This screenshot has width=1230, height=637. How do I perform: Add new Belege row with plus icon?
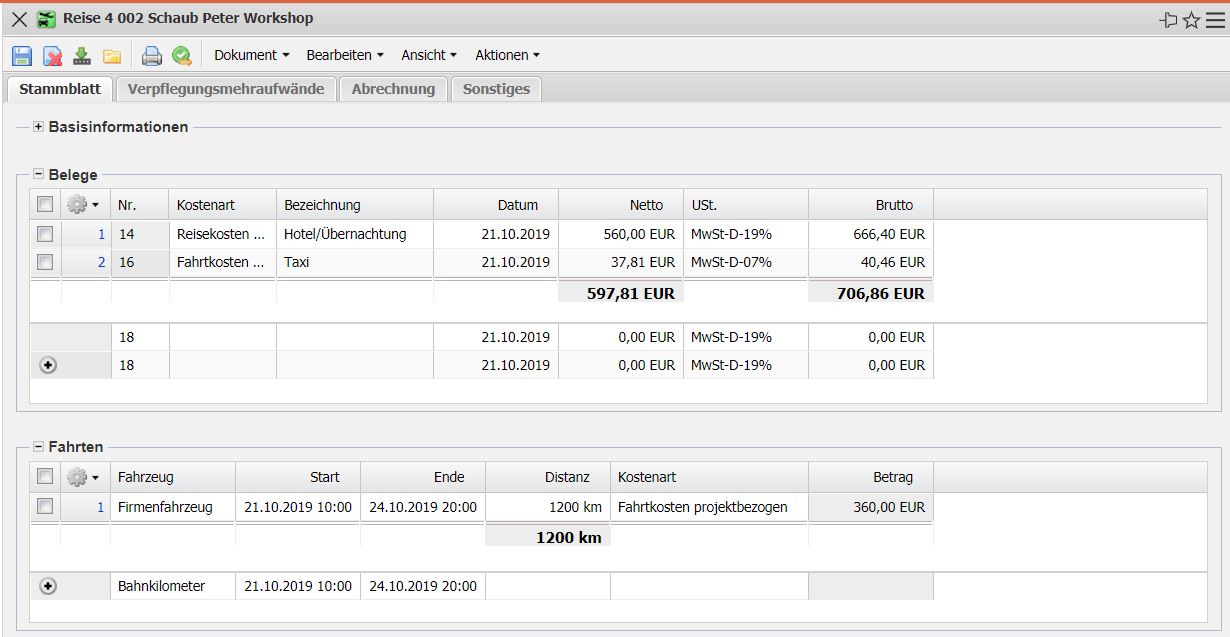pyautogui.click(x=47, y=365)
